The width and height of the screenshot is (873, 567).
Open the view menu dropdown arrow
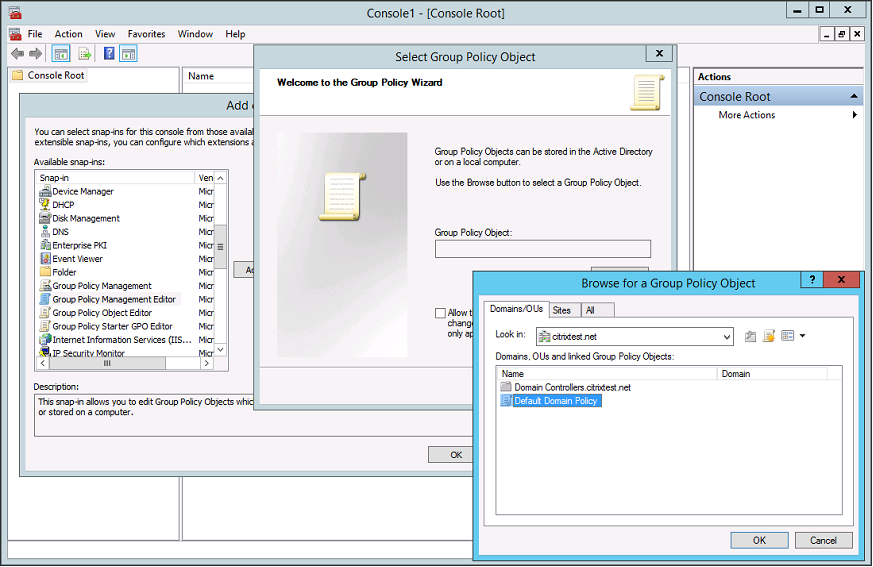(802, 336)
